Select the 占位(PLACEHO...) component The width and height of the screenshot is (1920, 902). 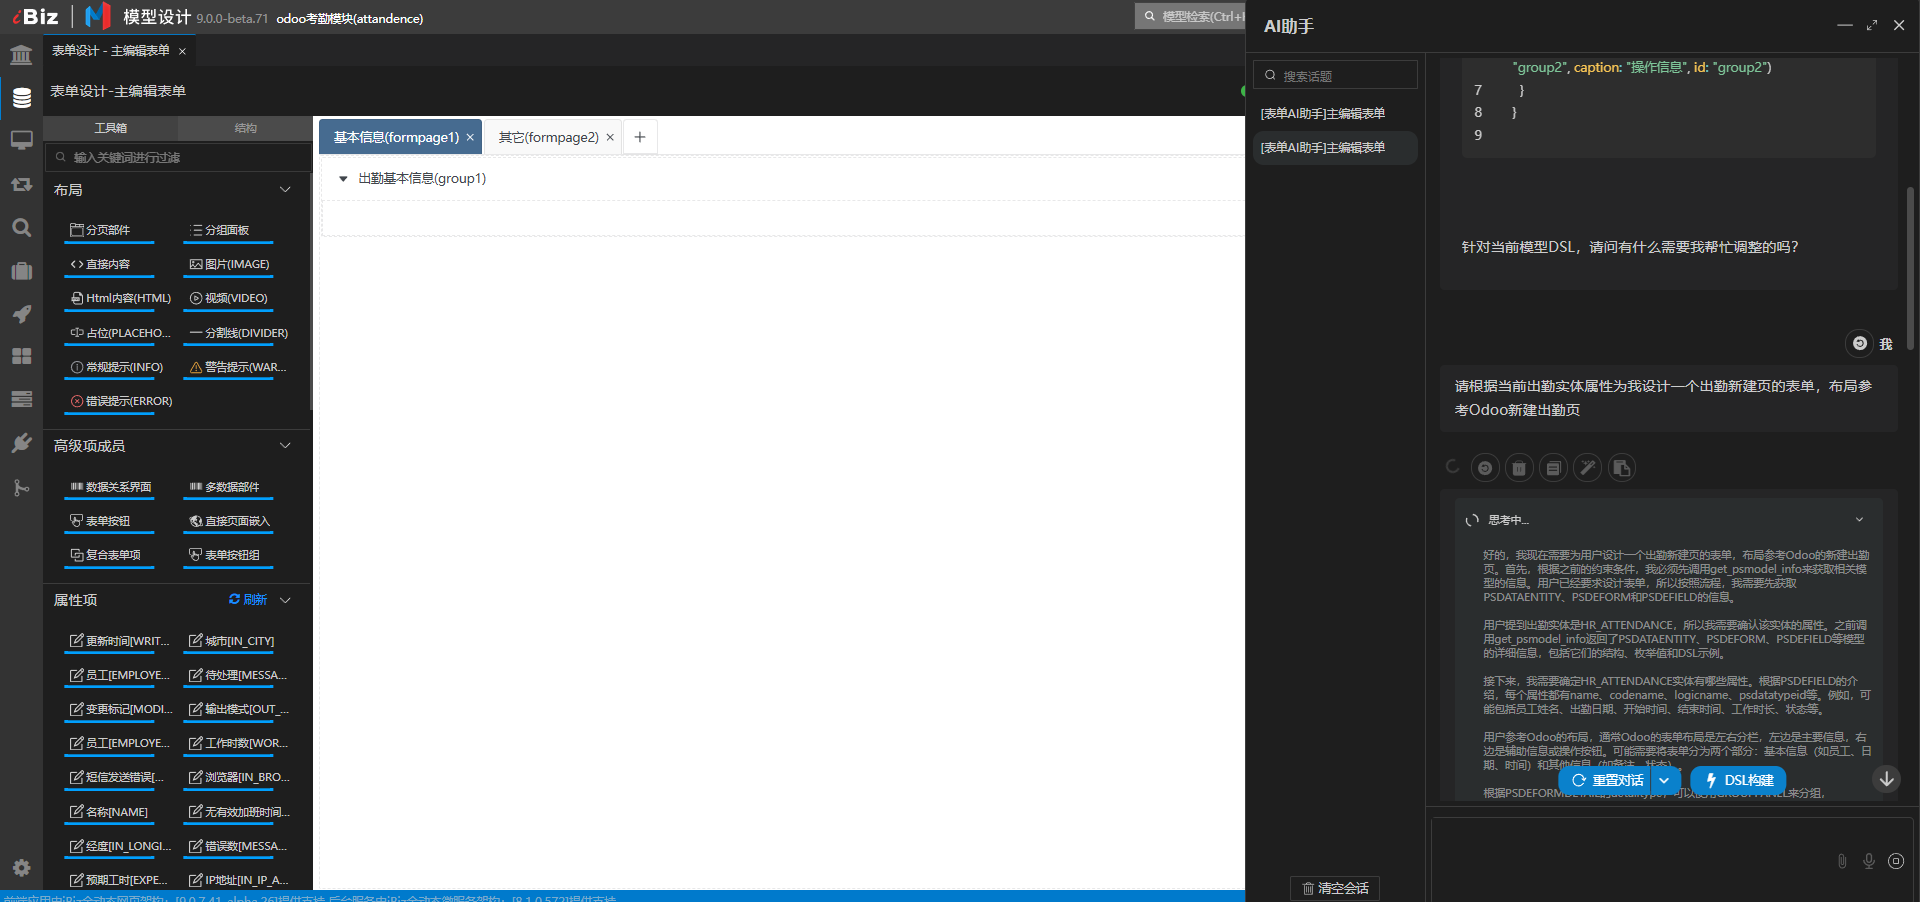[x=120, y=333]
